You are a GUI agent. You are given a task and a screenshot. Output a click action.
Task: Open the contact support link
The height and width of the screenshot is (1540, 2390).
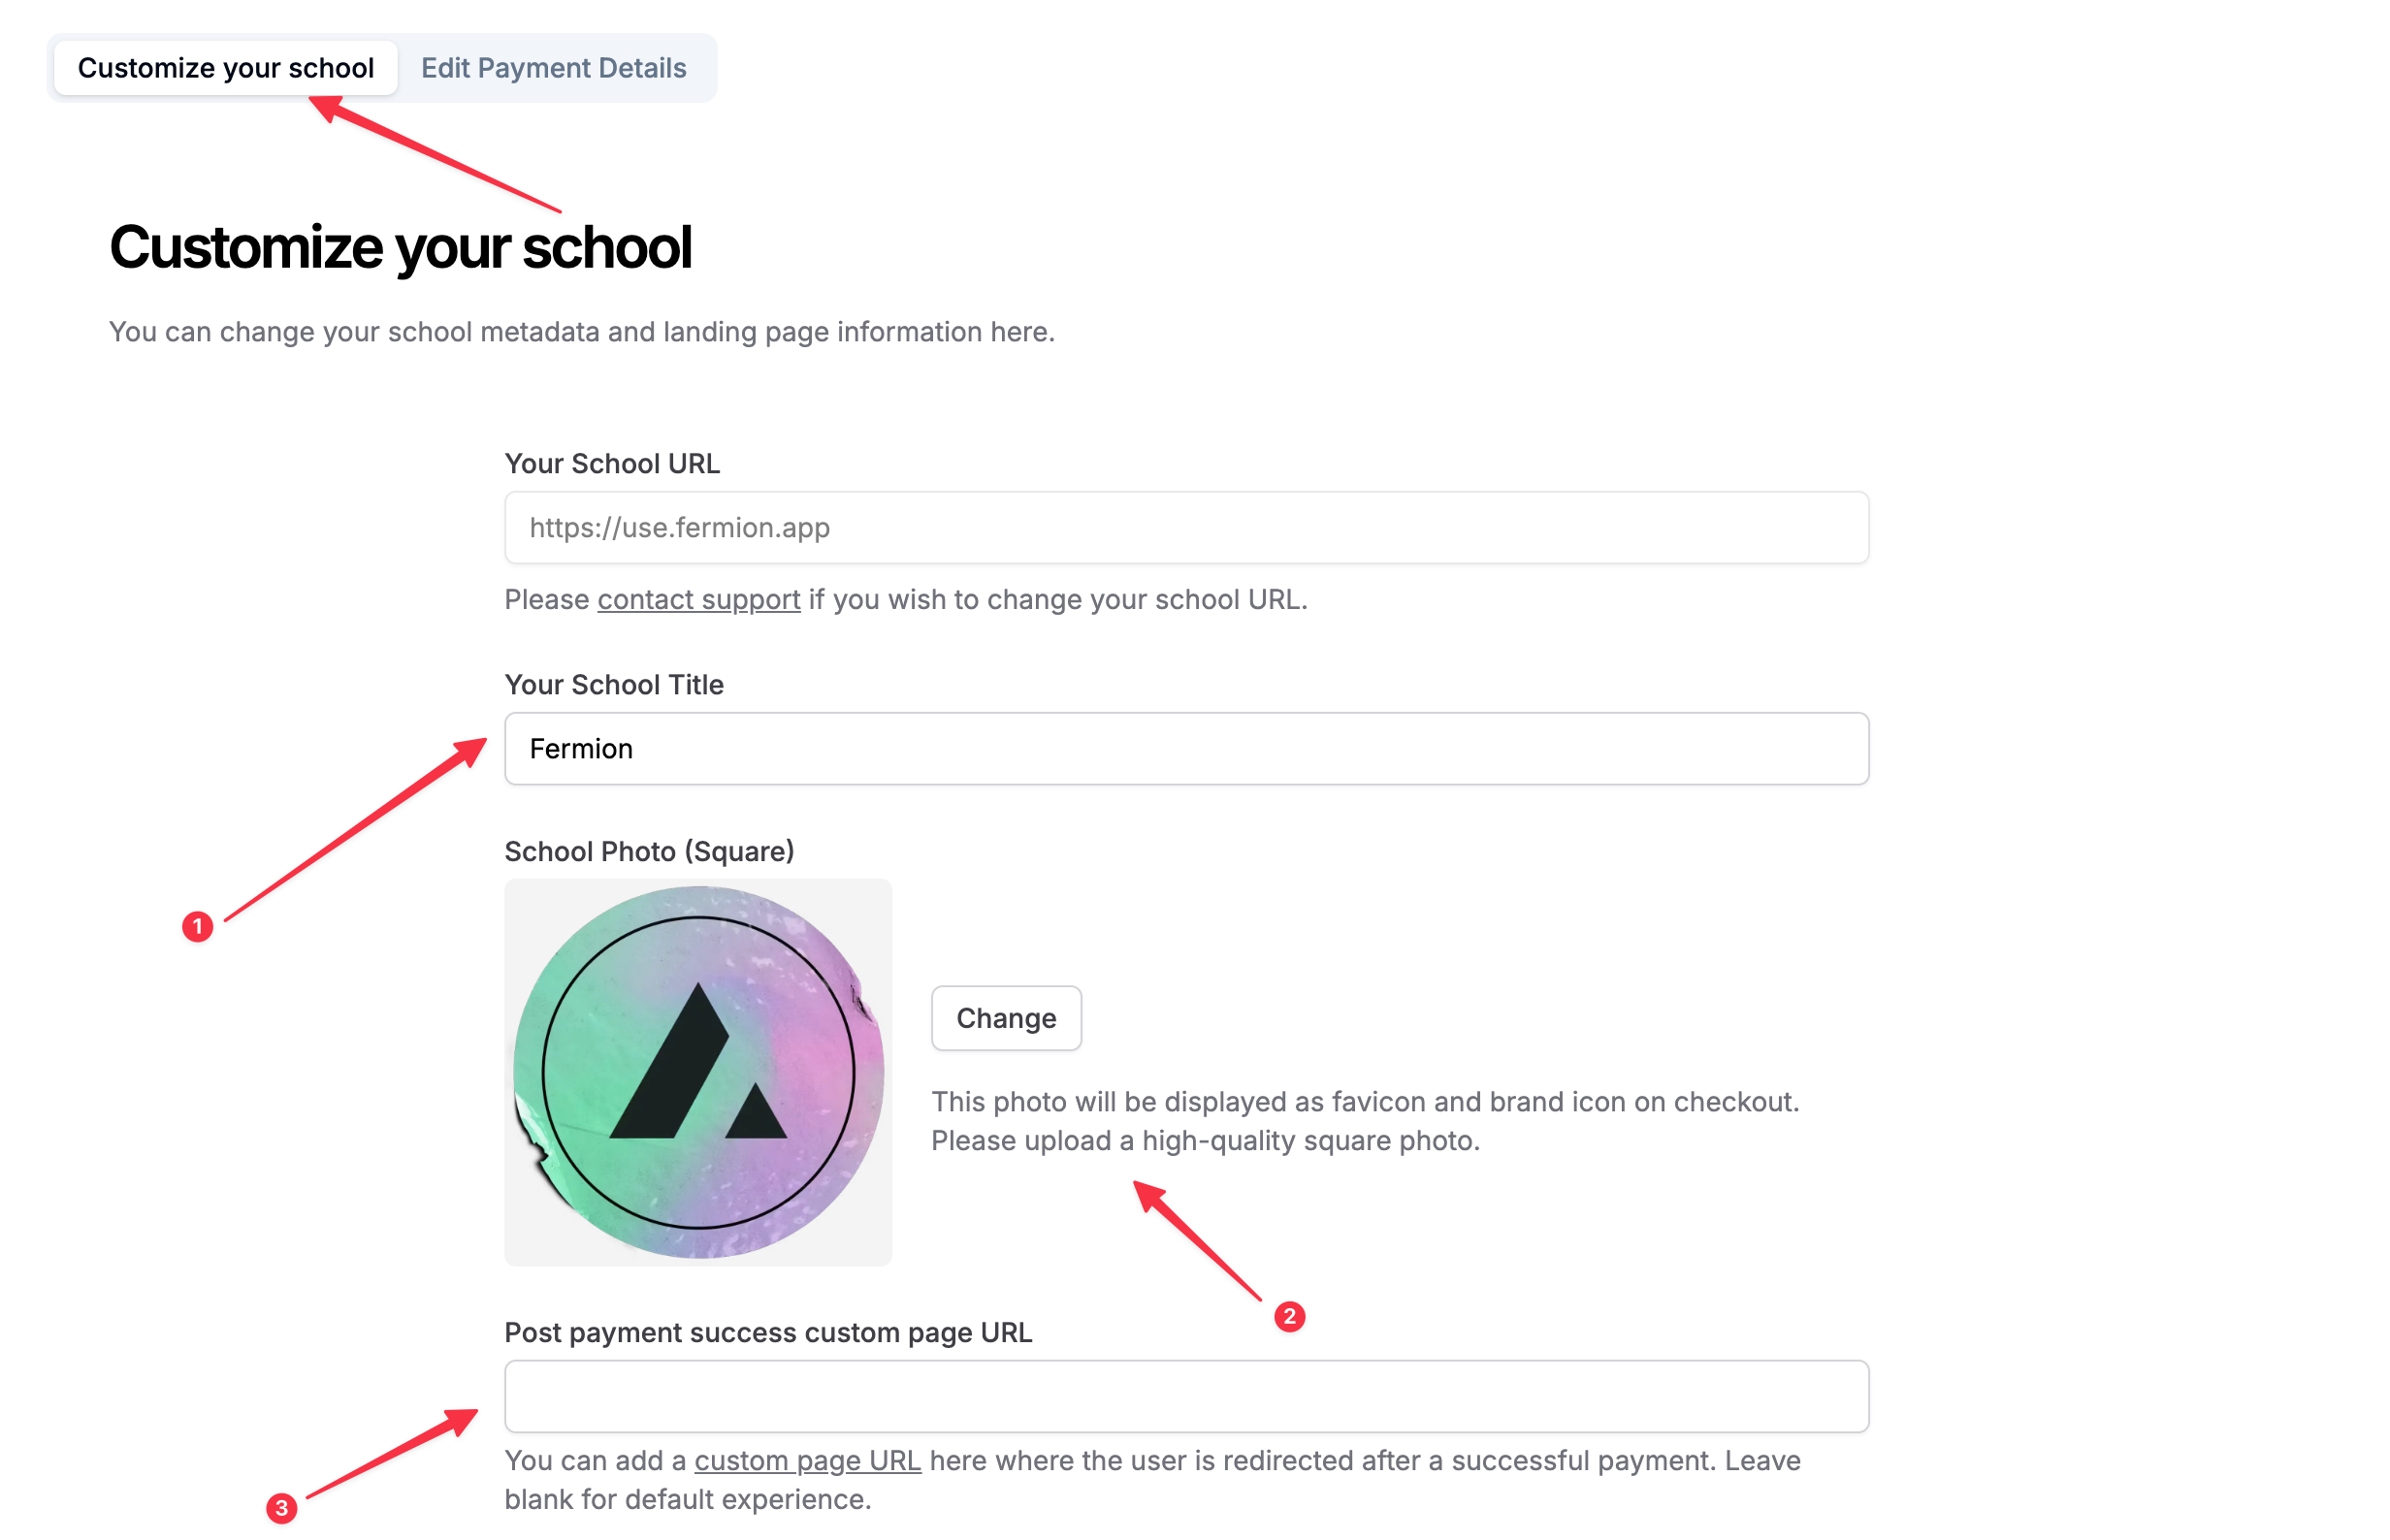(699, 599)
